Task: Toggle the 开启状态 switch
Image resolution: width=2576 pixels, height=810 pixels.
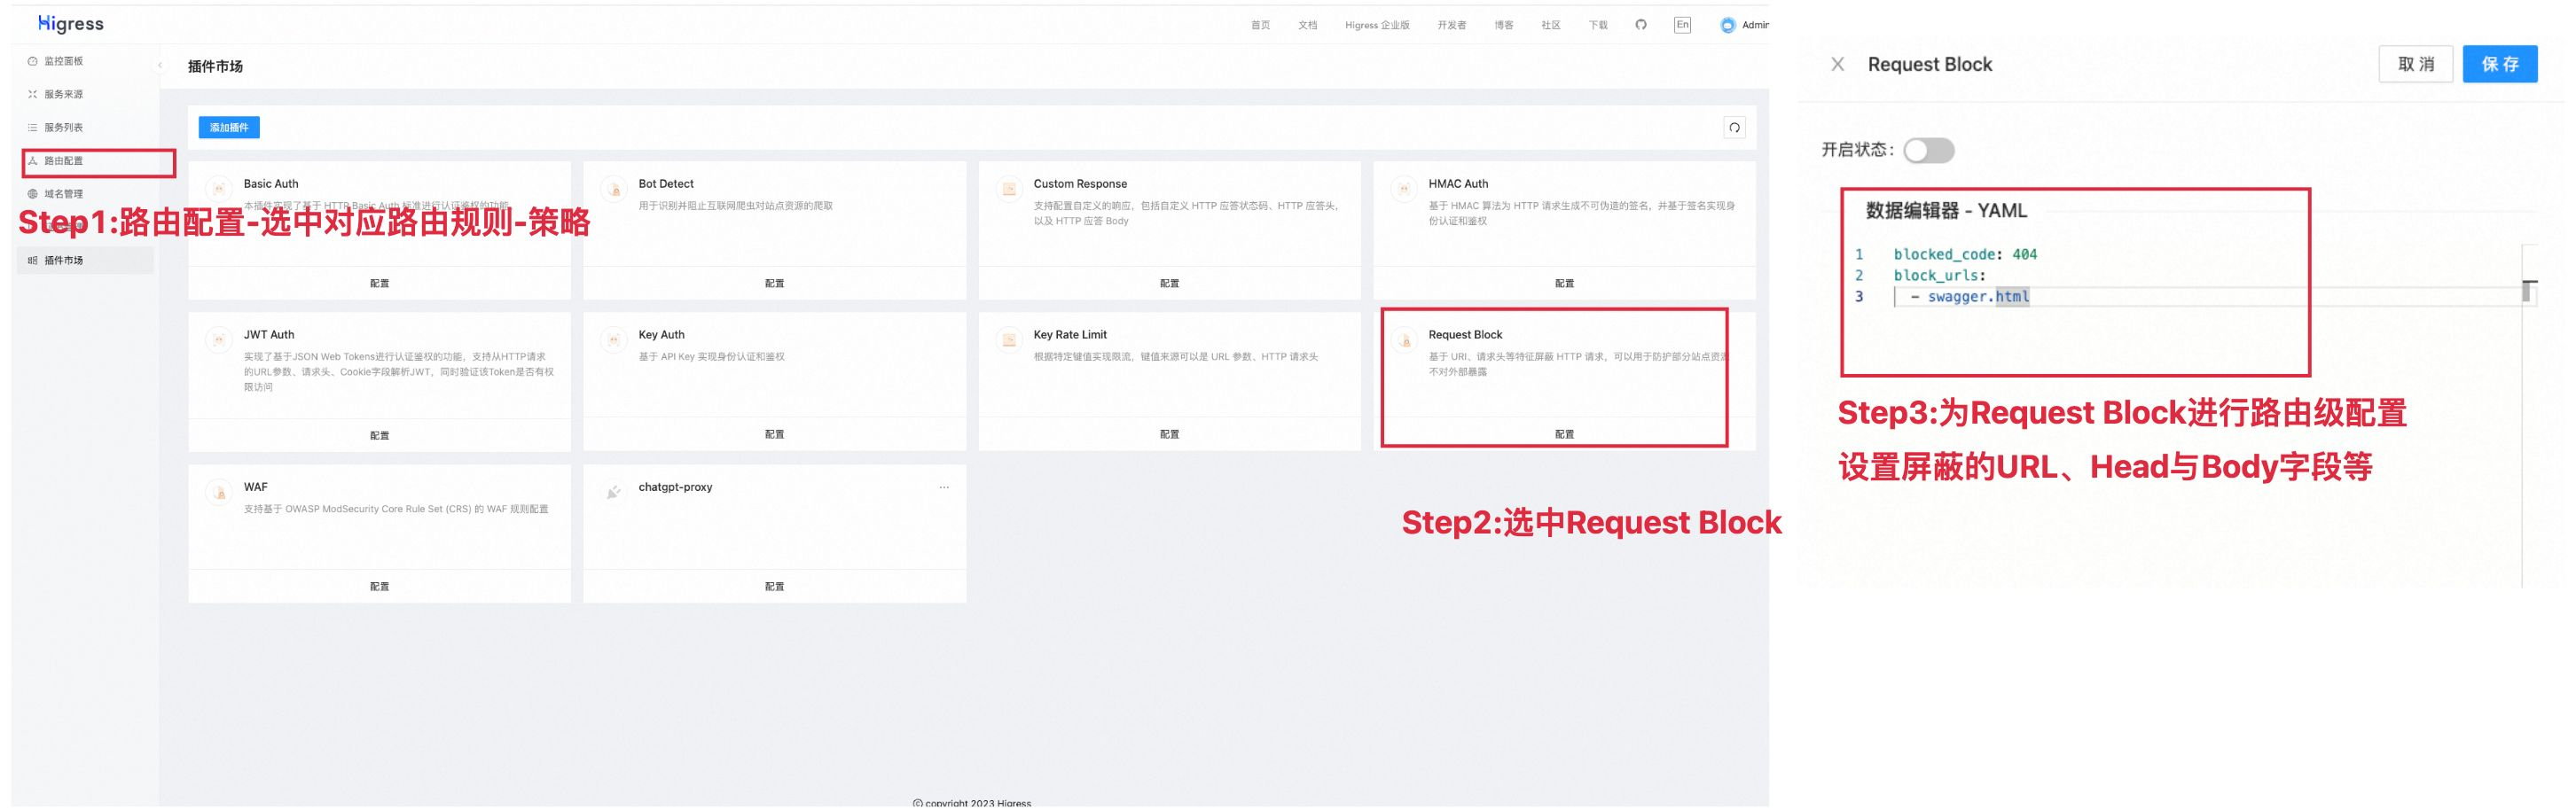Action: (x=1929, y=150)
